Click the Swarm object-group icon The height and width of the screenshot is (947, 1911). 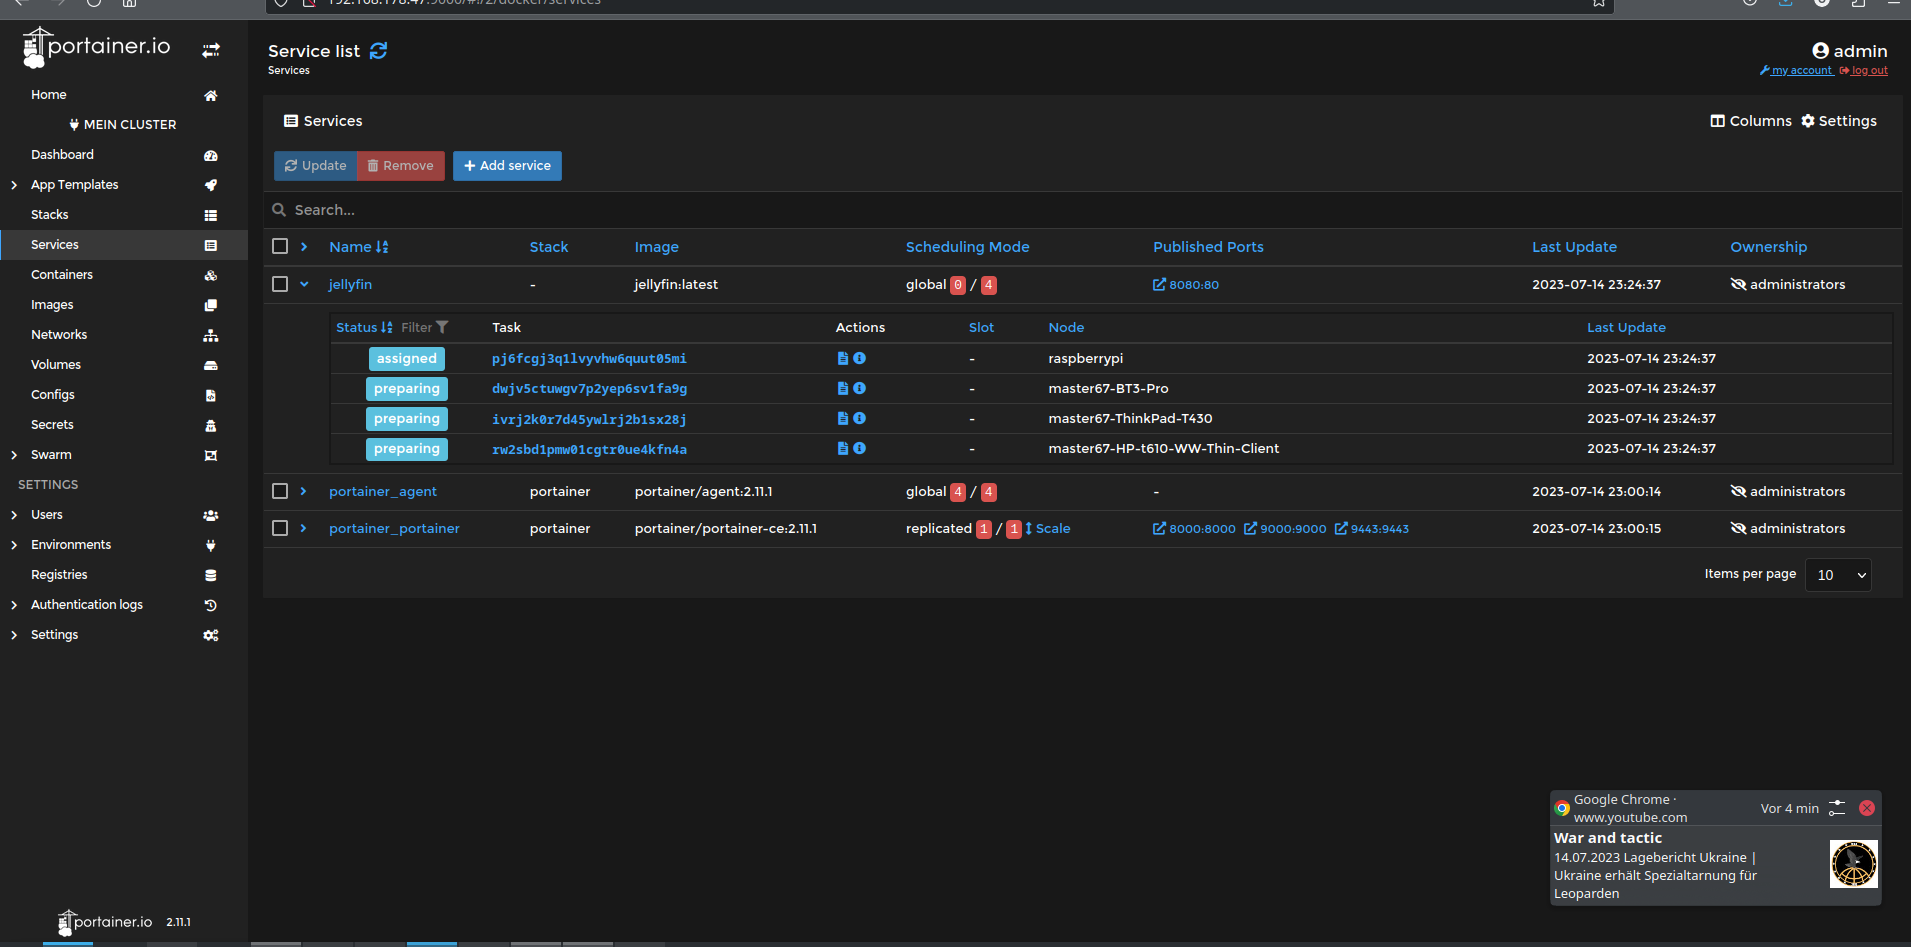click(x=211, y=455)
